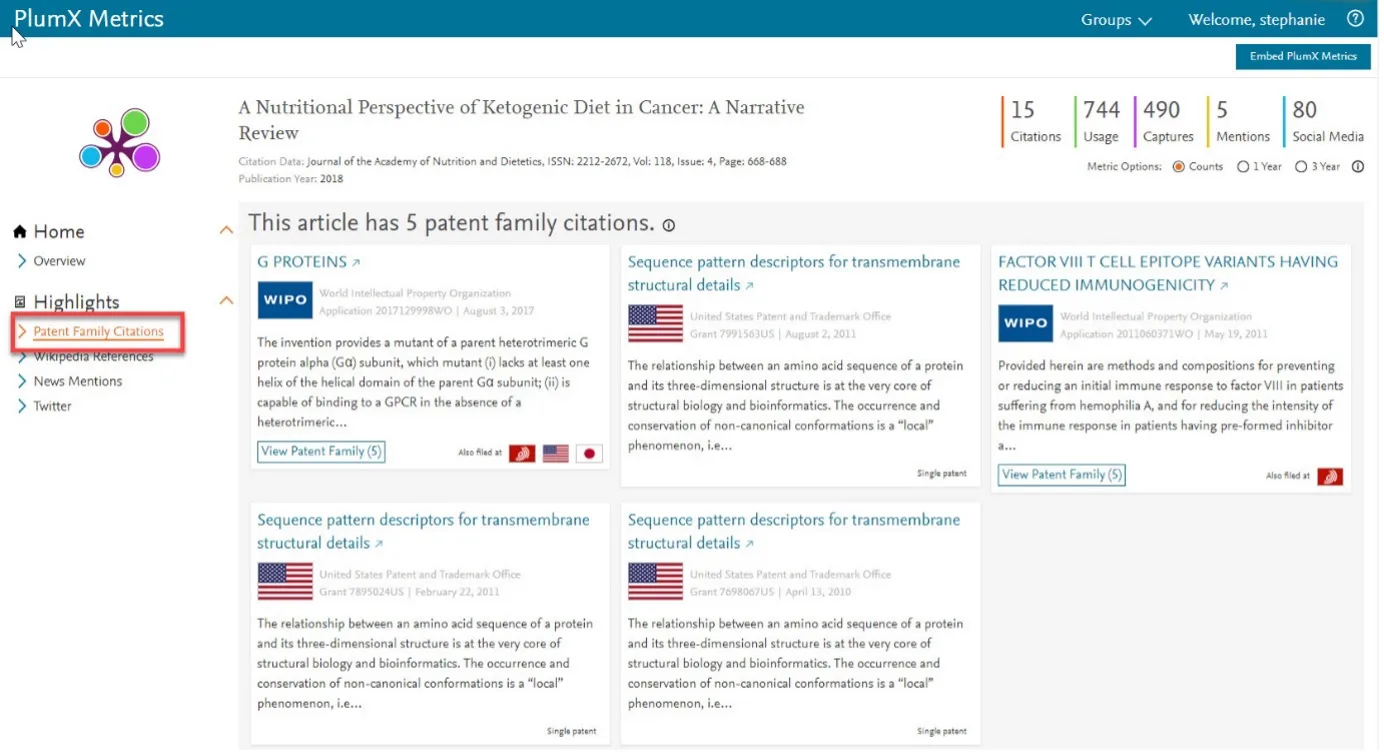This screenshot has width=1384, height=754.
Task: Click the Embed PlumX Metrics button
Action: tap(1302, 57)
